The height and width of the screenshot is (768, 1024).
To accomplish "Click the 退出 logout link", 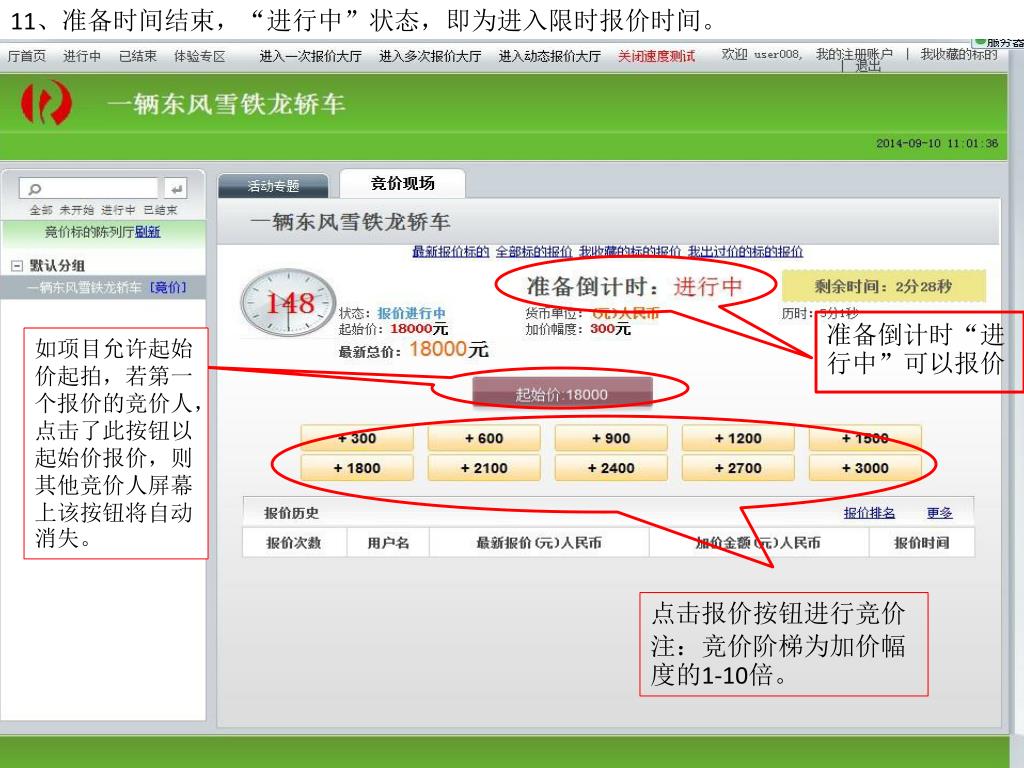I will (x=868, y=66).
